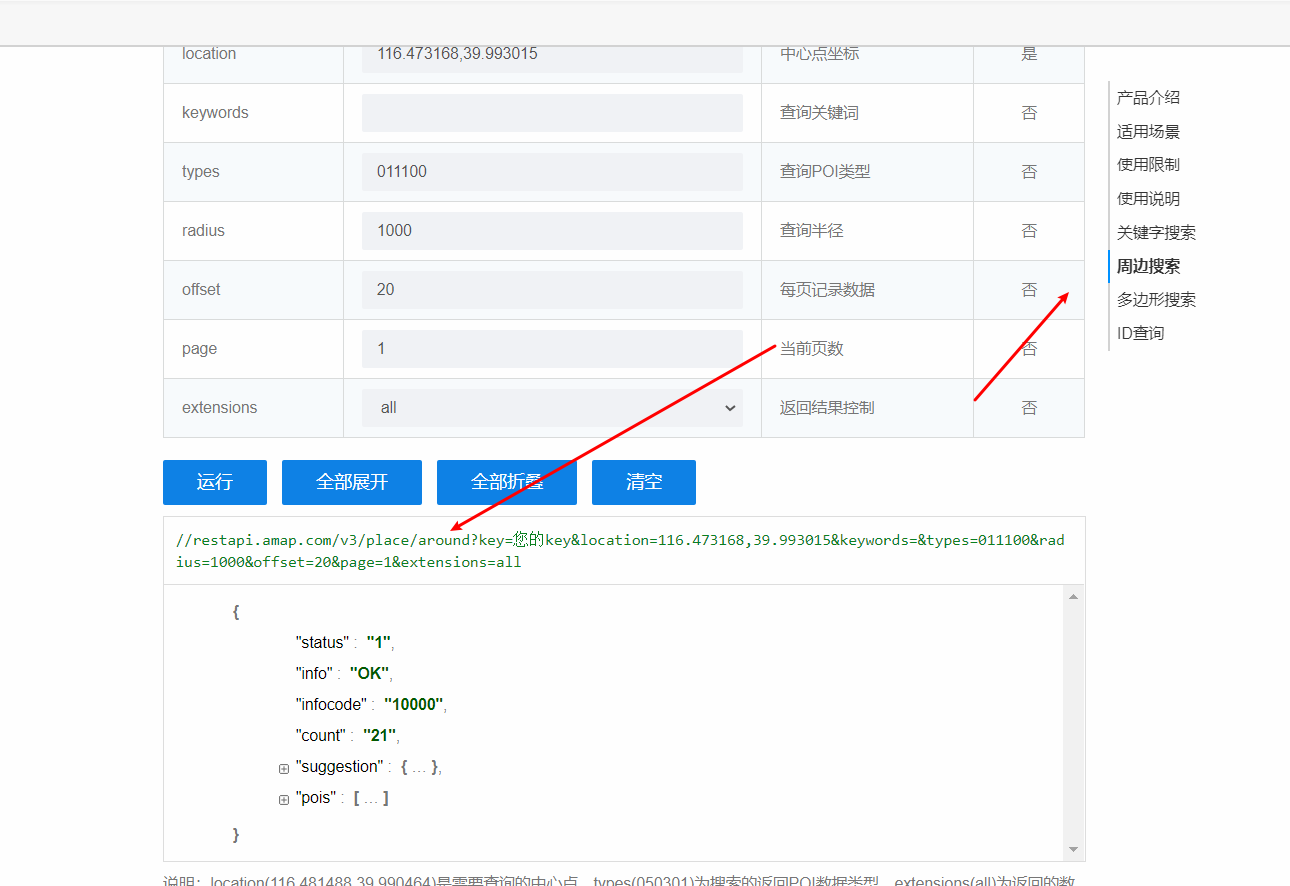Screen dimensions: 1290x886
Task: Click the empty keywords input field
Action: tap(552, 113)
